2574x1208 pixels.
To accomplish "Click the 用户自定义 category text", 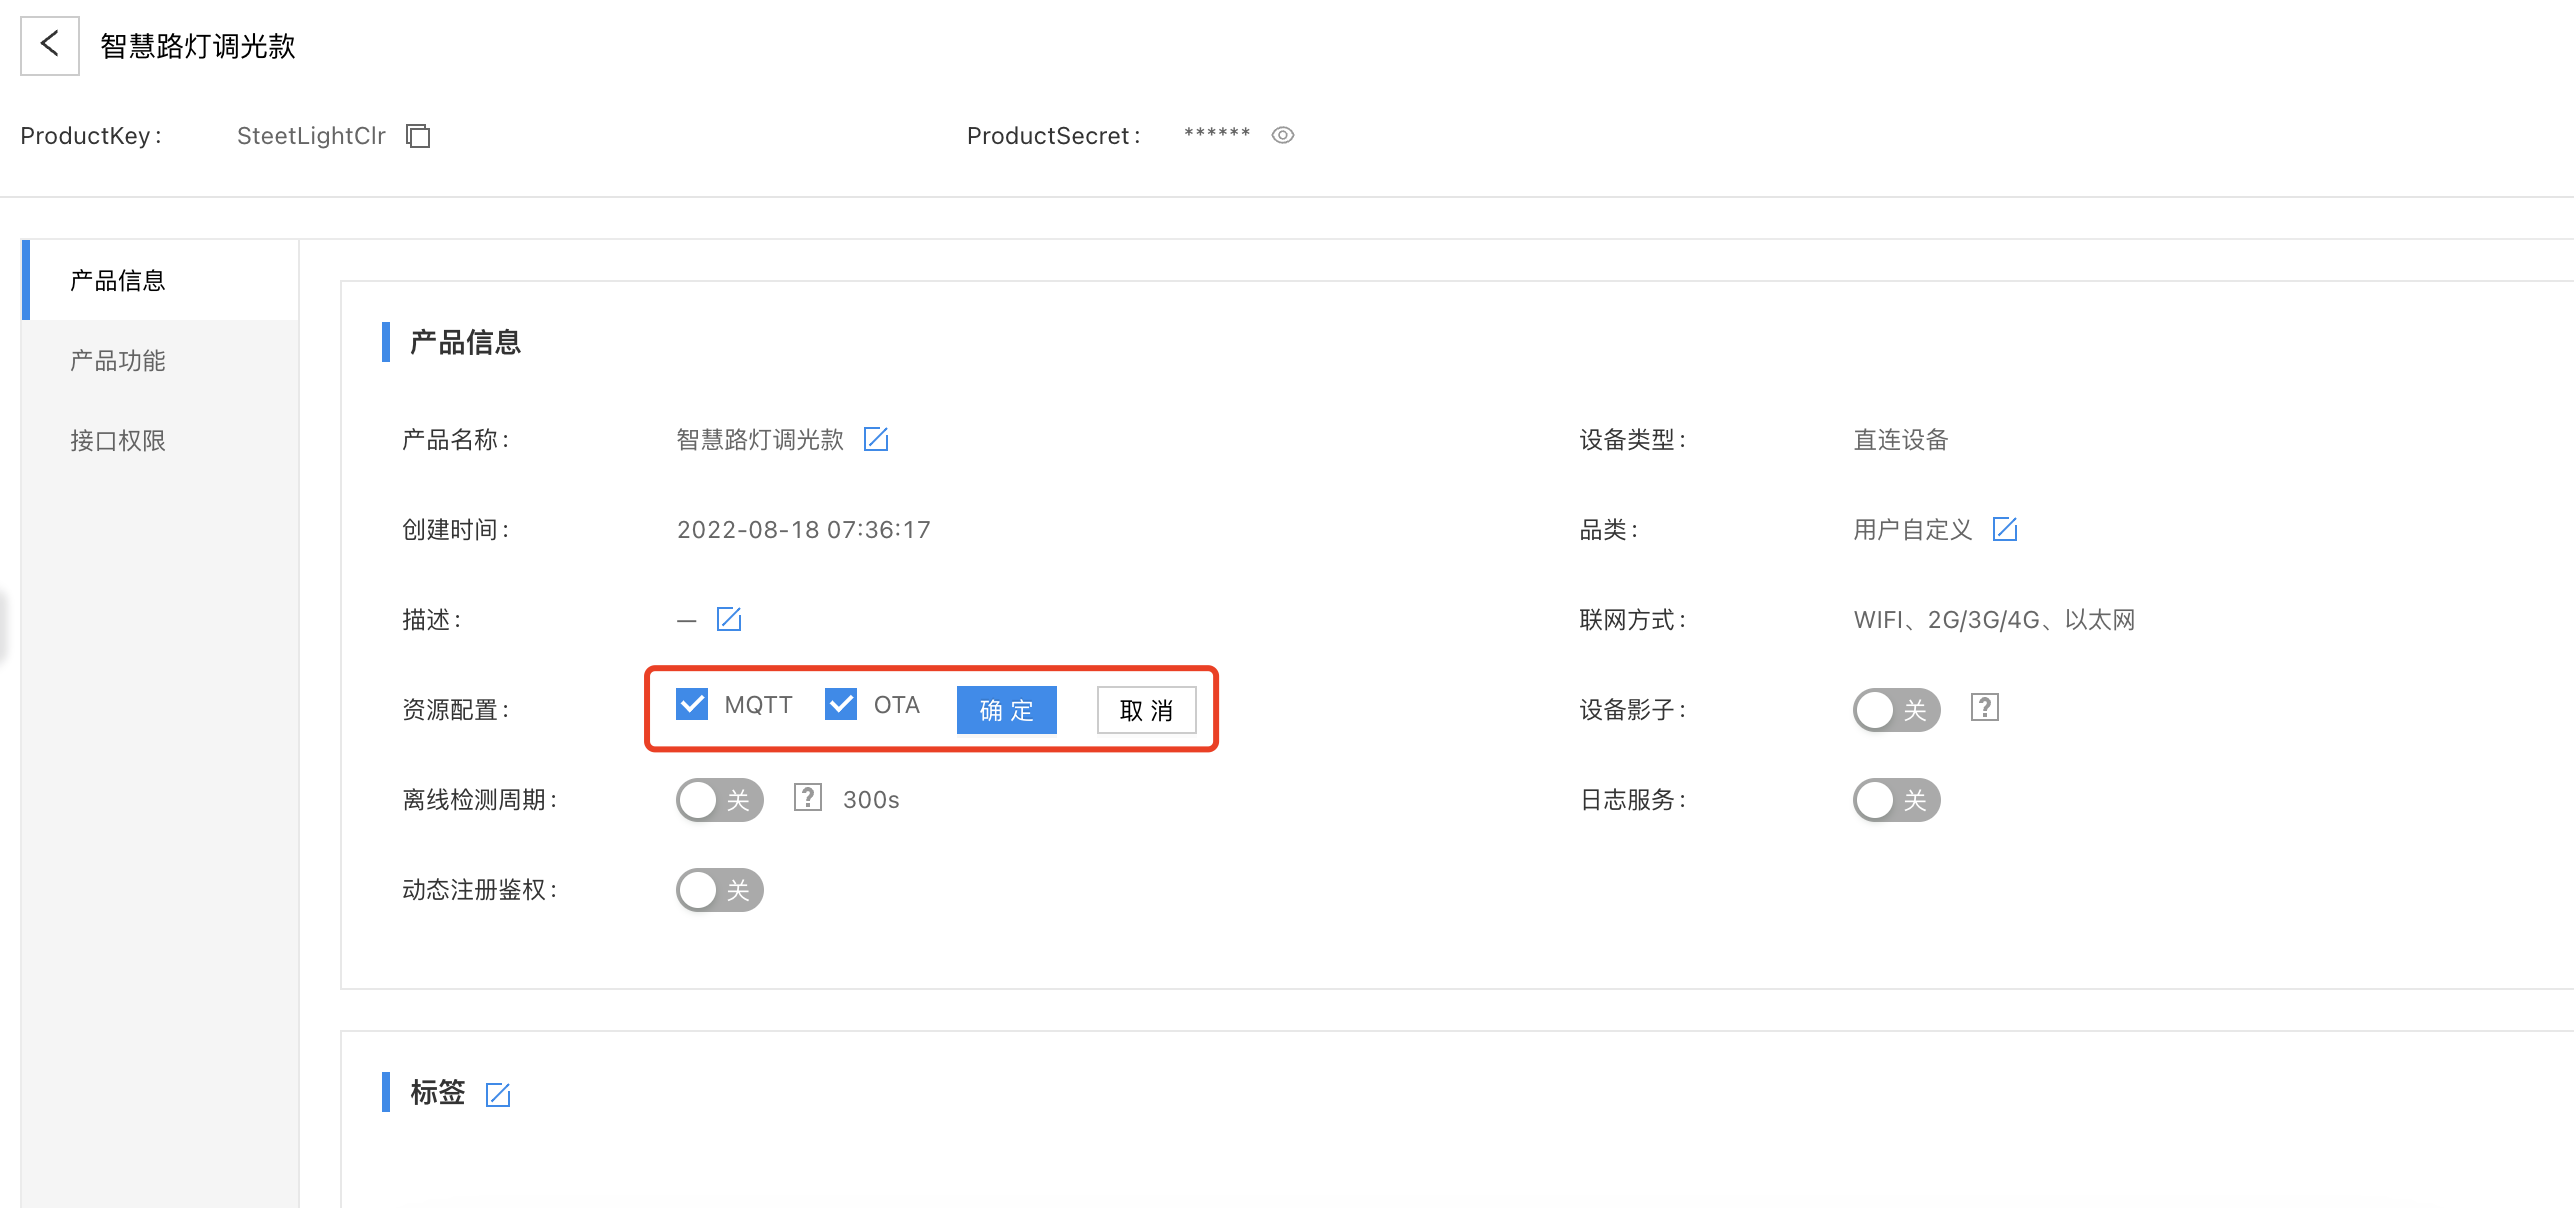I will tap(1913, 530).
